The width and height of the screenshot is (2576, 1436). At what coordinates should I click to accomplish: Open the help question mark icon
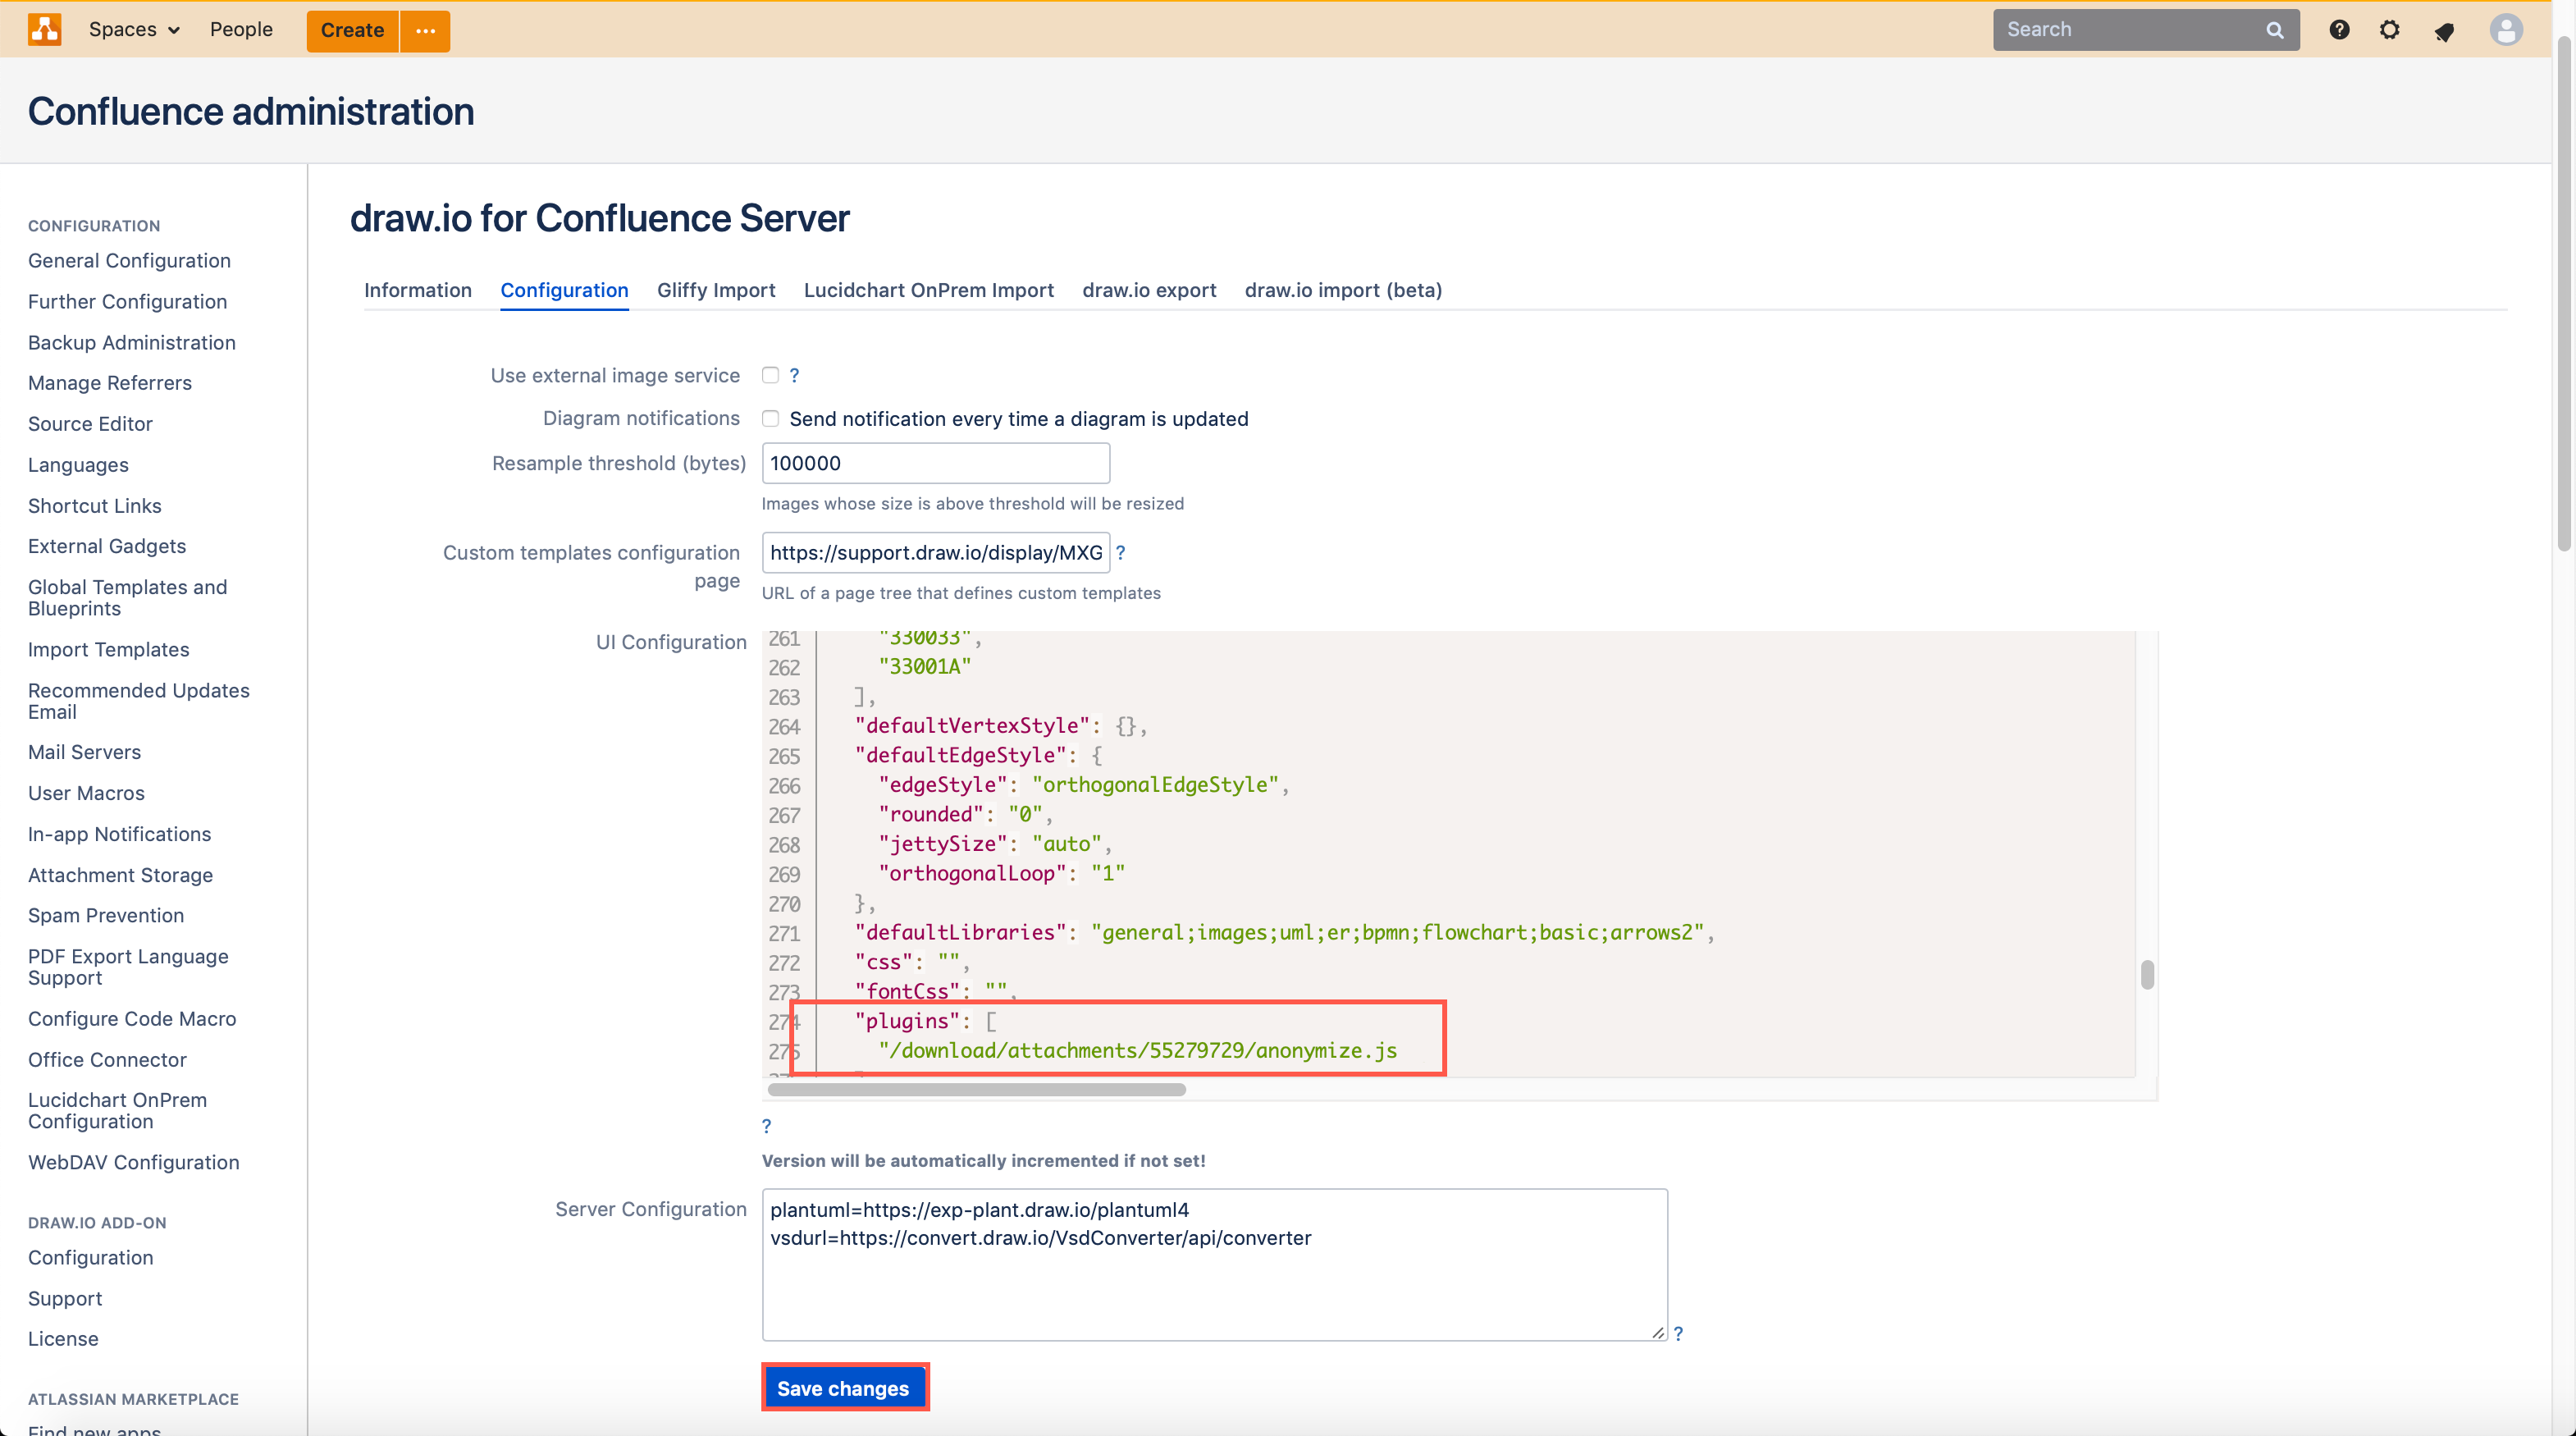point(2339,30)
